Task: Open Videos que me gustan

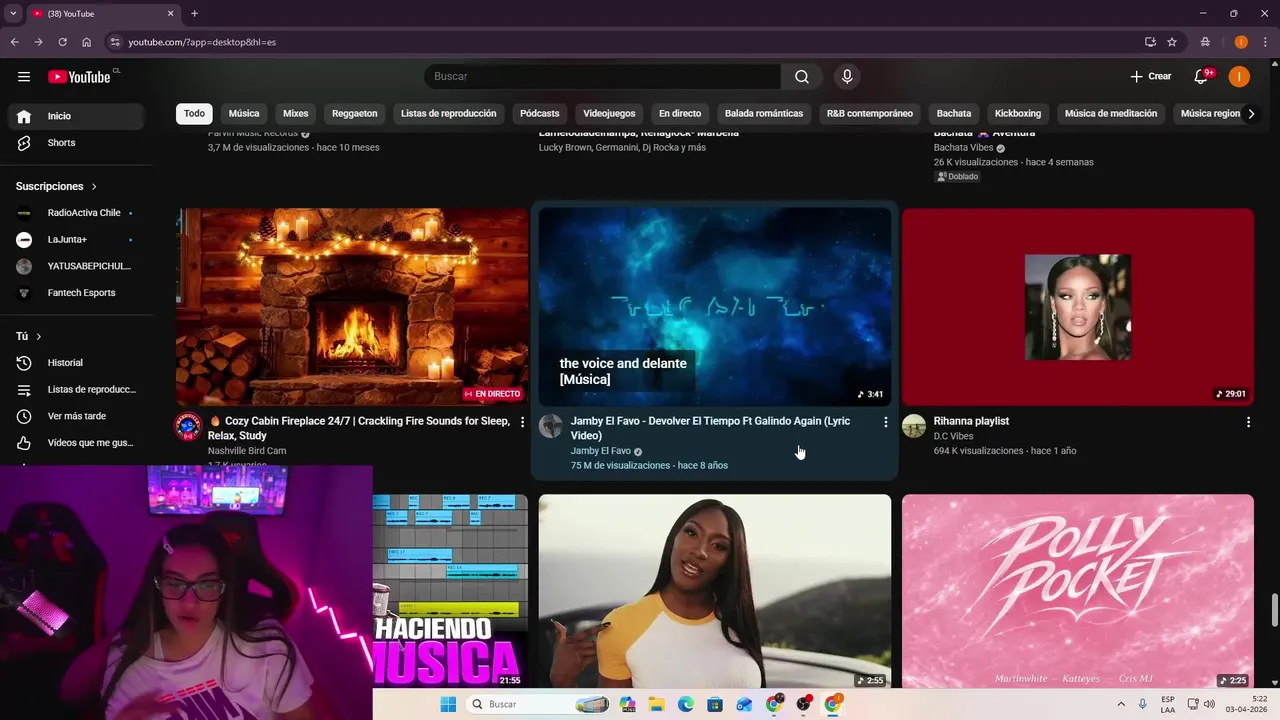Action: pyautogui.click(x=76, y=443)
